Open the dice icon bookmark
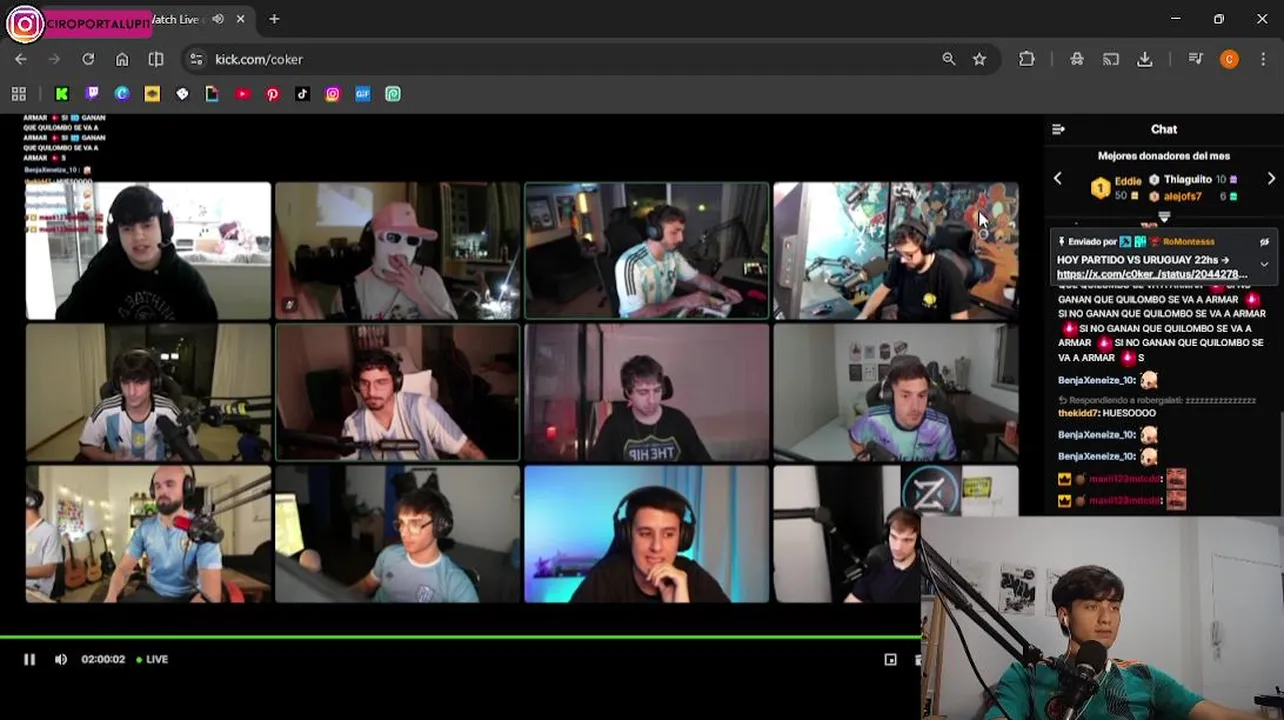The height and width of the screenshot is (720, 1284). [x=182, y=94]
